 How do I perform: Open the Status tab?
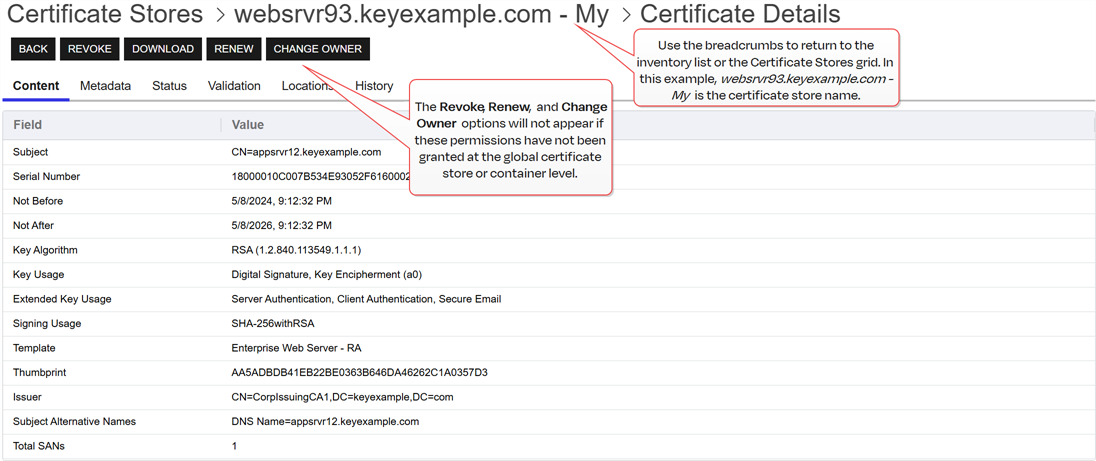point(169,86)
